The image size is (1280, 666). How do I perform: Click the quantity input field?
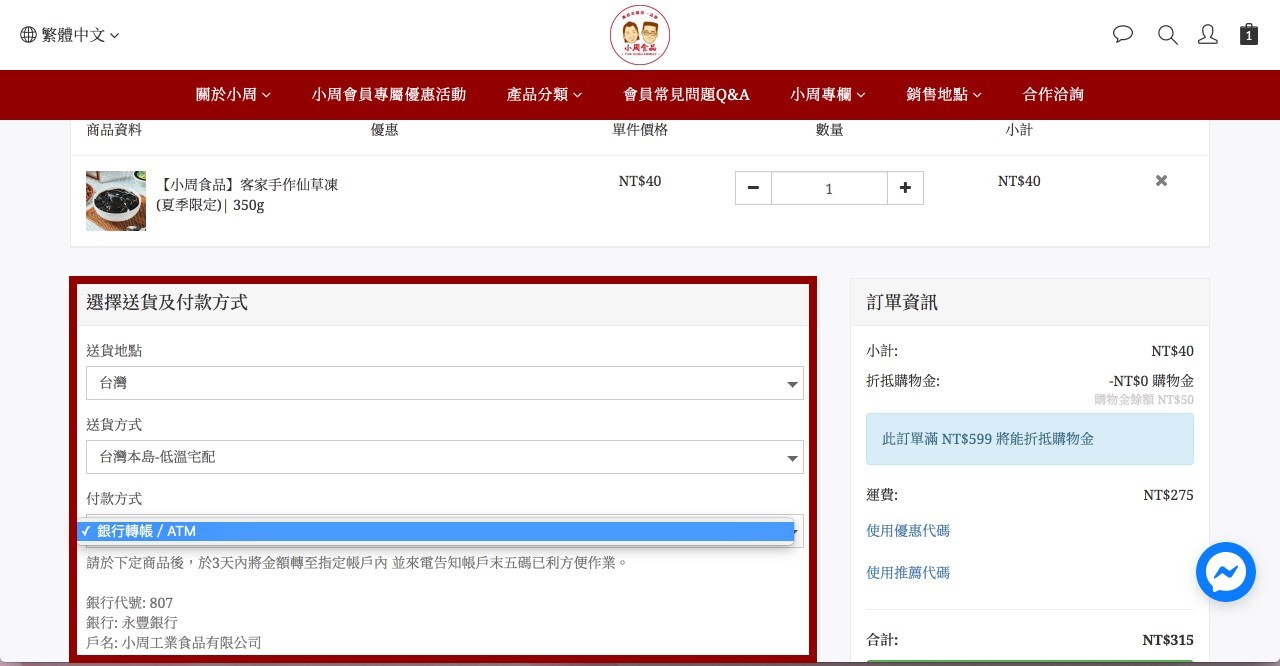coord(829,188)
